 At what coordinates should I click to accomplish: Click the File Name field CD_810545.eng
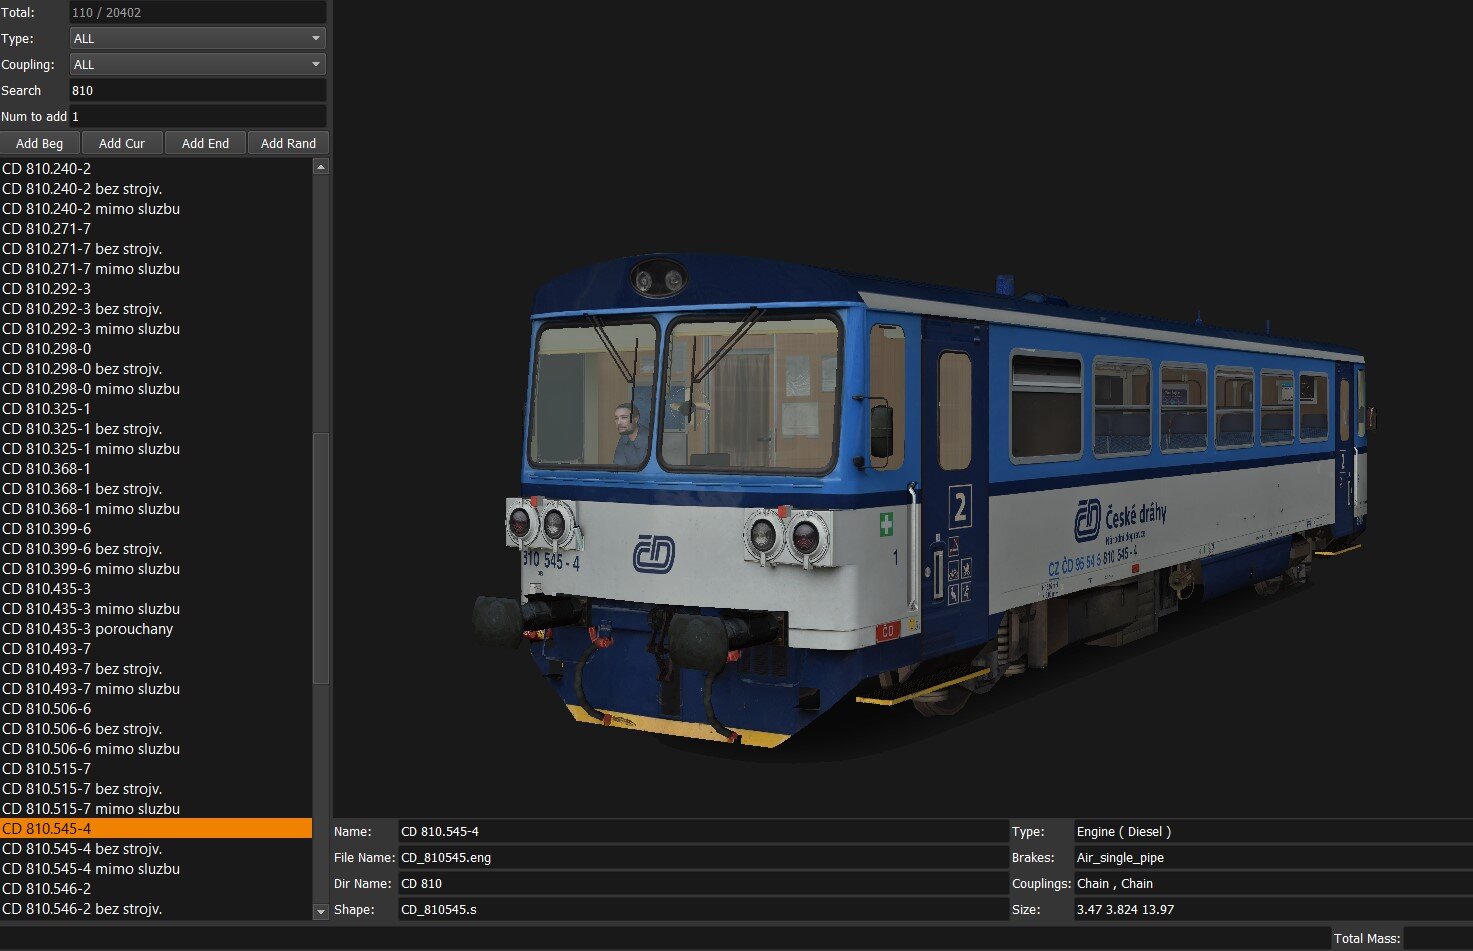click(703, 857)
